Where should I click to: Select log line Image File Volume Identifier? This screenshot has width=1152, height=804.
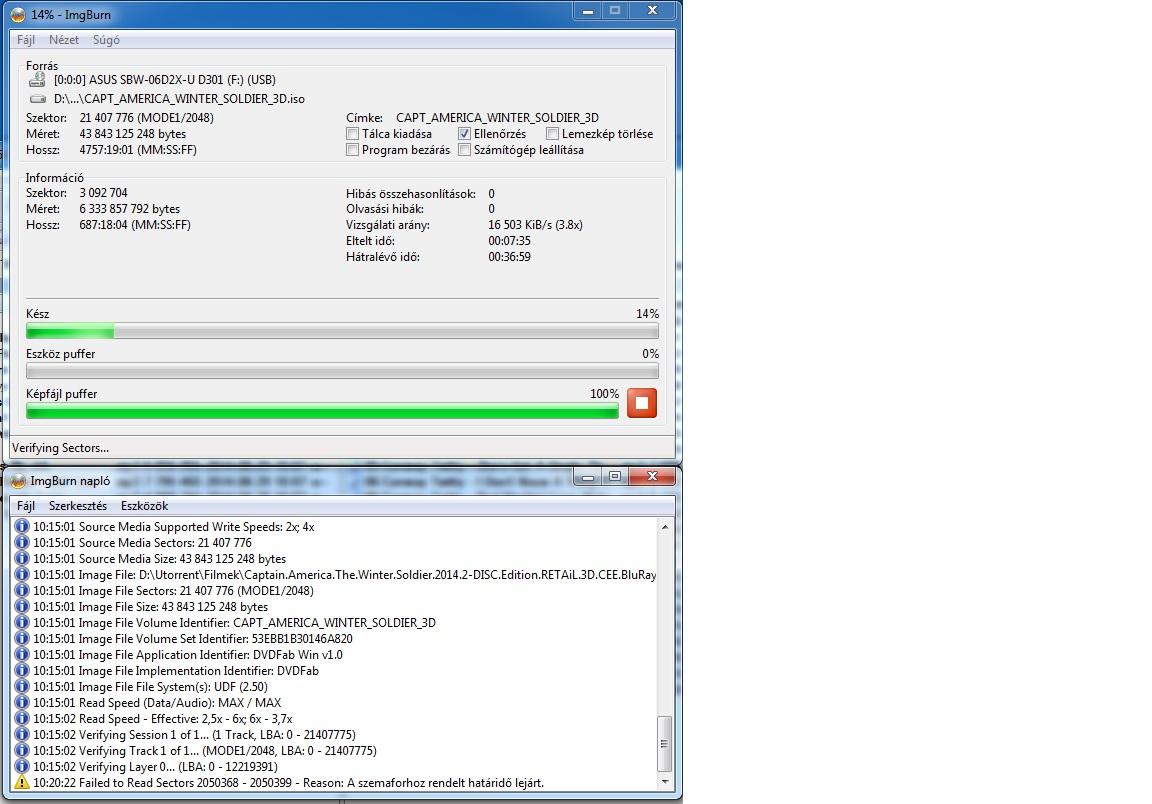pos(234,622)
